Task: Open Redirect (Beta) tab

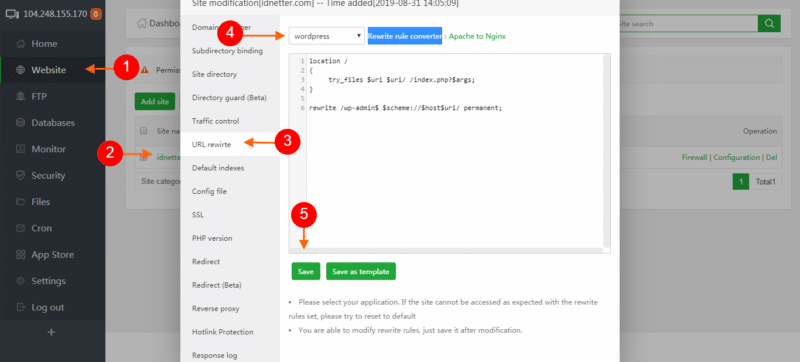Action: click(x=217, y=286)
